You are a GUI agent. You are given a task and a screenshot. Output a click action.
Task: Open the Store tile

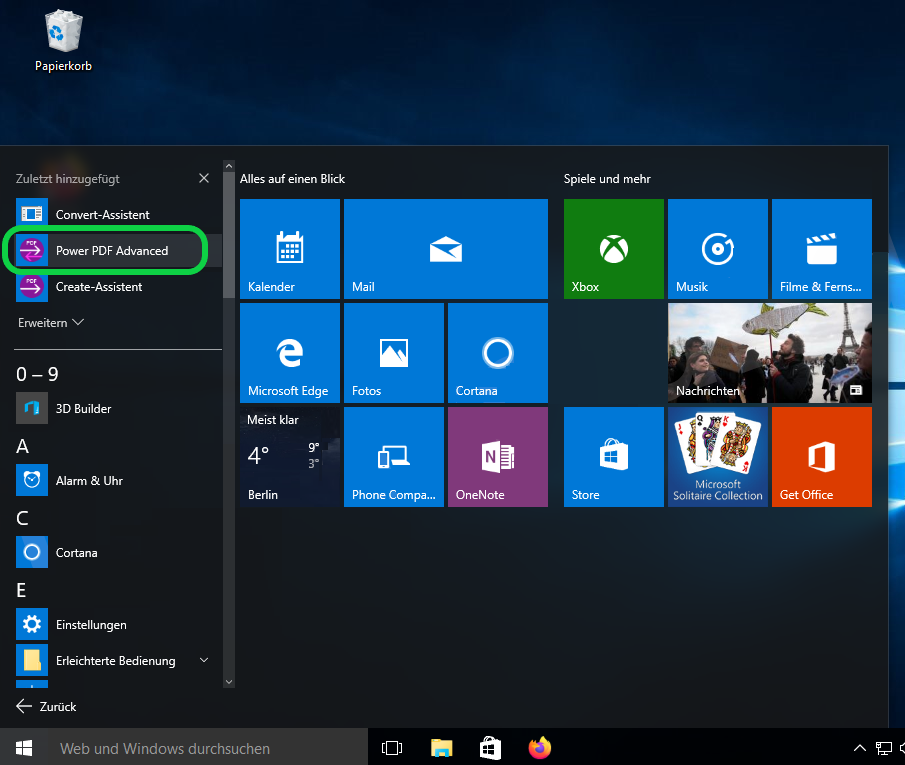coord(614,457)
